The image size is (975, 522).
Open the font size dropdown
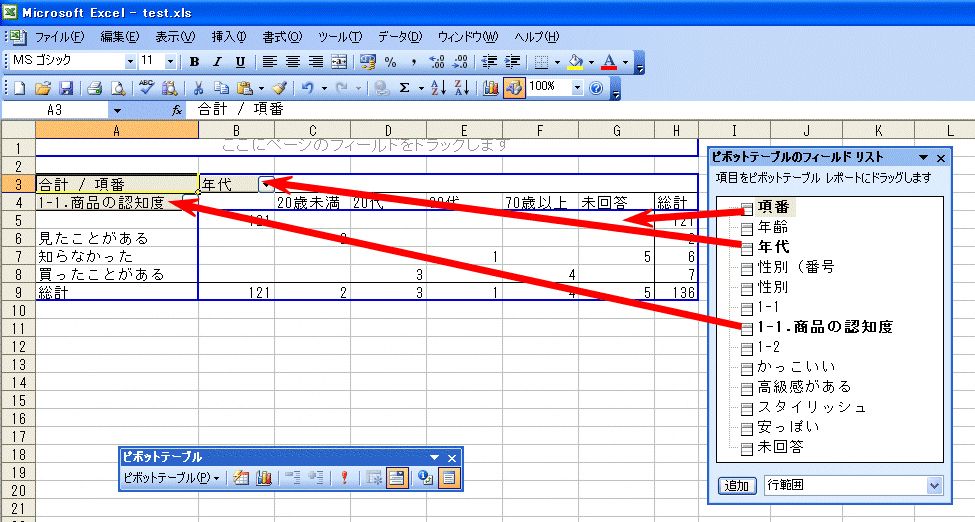coord(170,62)
